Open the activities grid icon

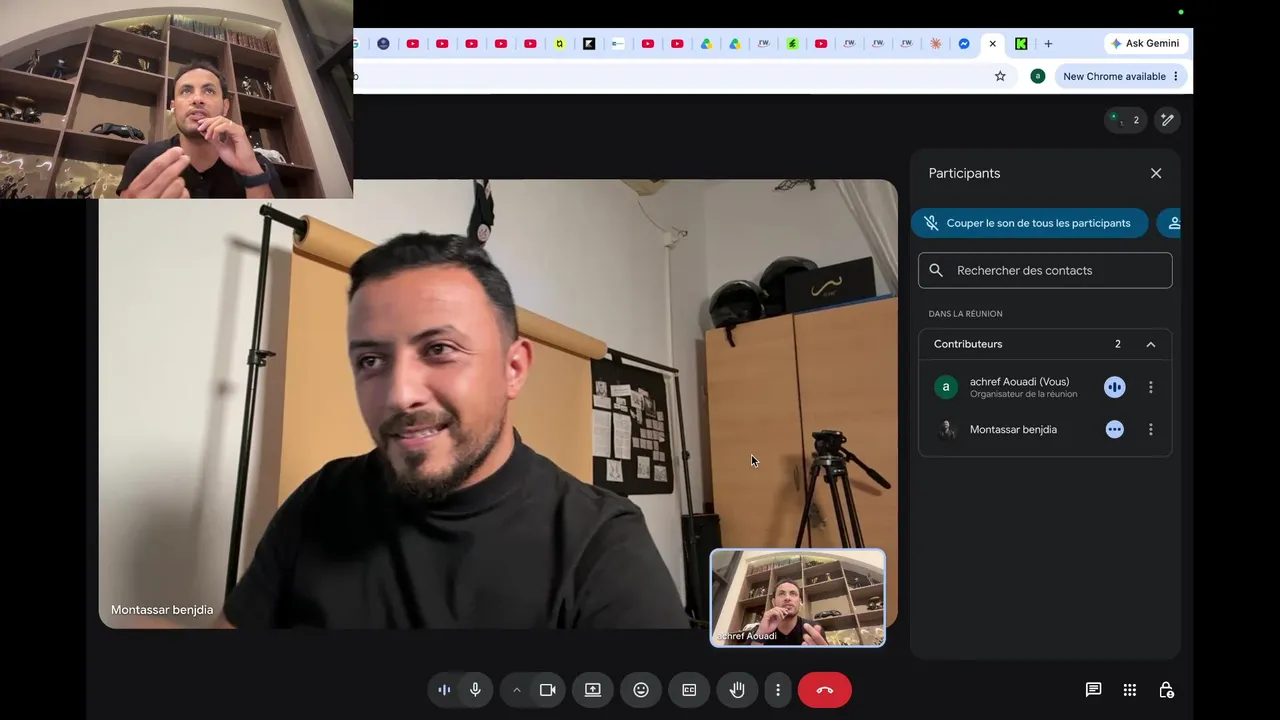[x=1130, y=690]
